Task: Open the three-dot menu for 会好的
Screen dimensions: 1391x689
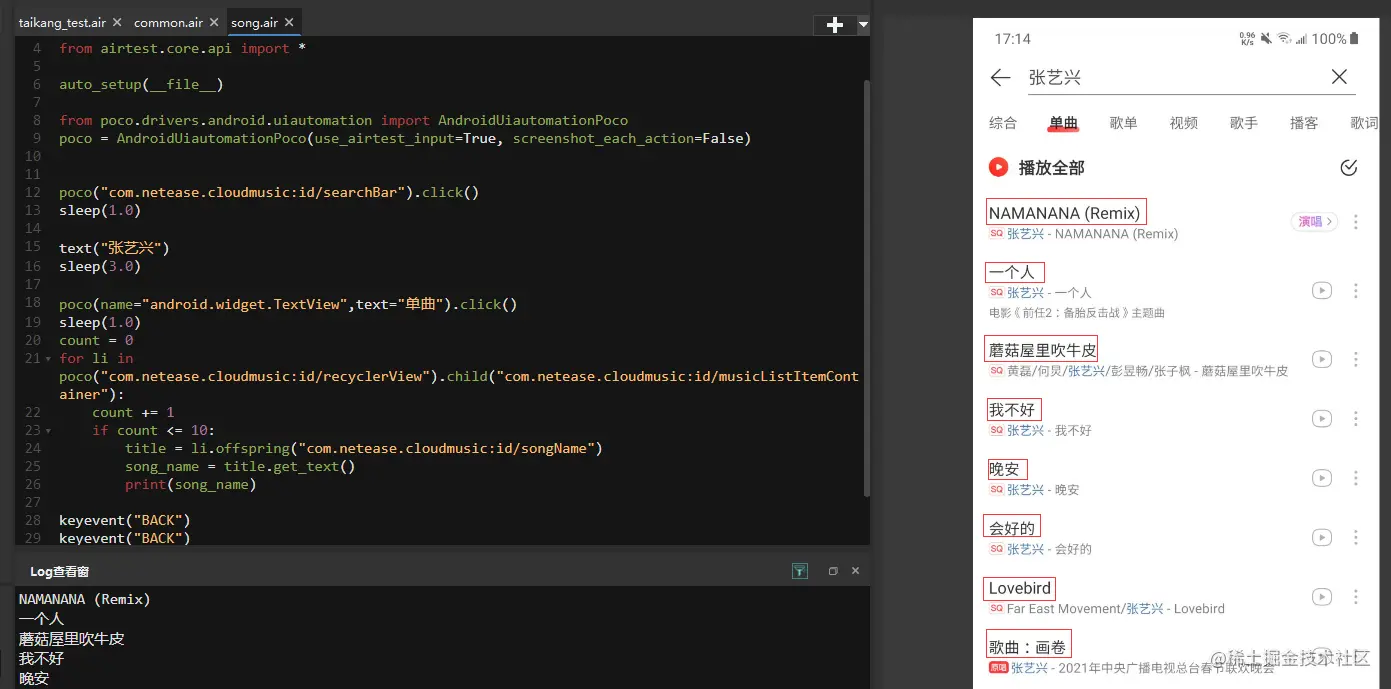Action: pyautogui.click(x=1356, y=538)
